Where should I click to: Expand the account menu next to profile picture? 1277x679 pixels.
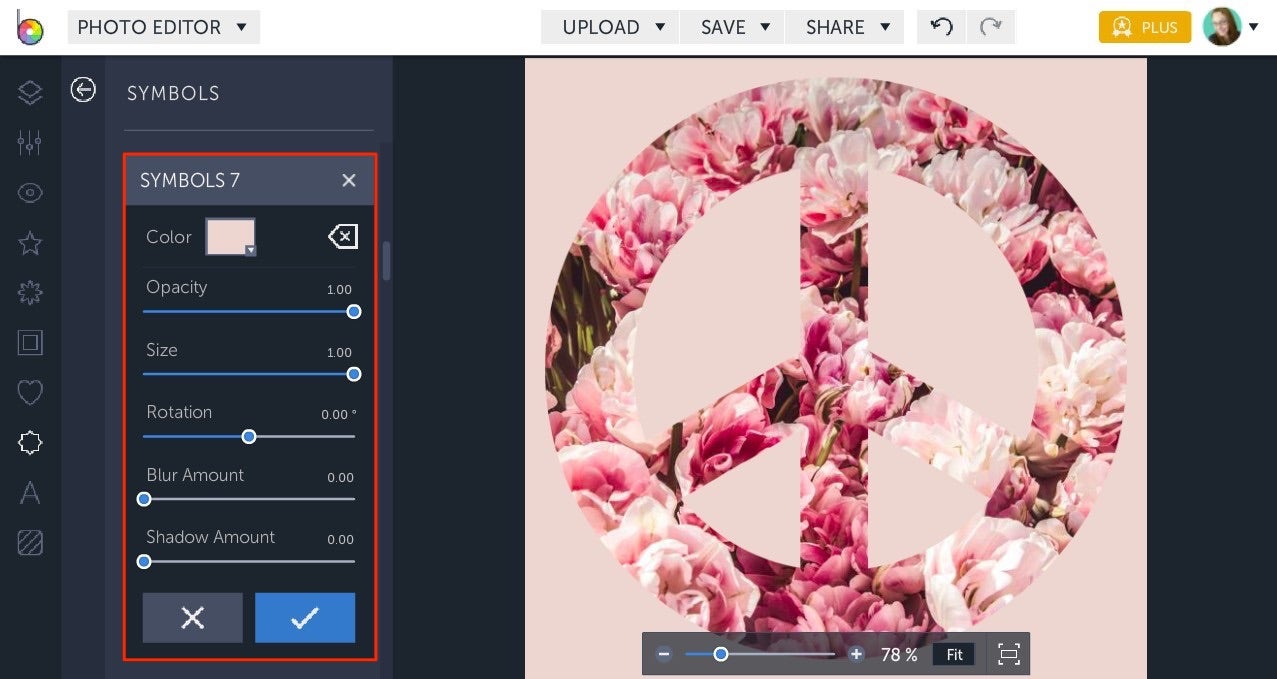pyautogui.click(x=1253, y=27)
